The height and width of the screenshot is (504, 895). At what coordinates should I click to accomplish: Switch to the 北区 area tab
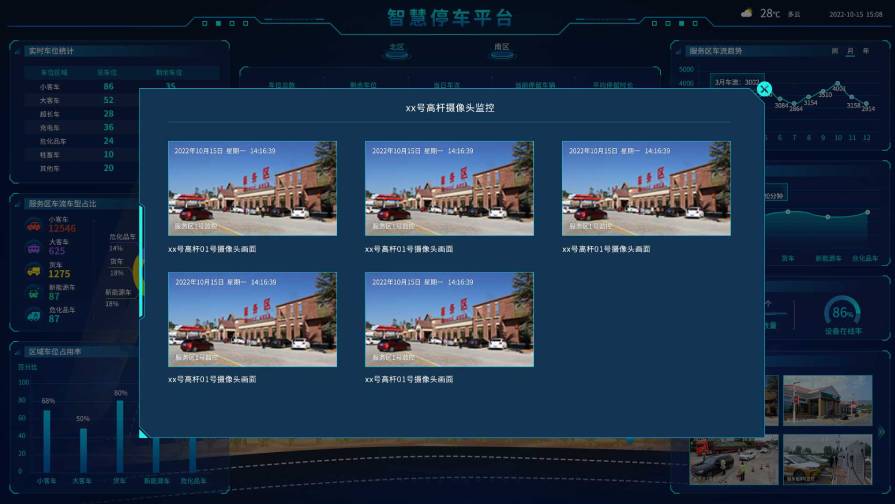tap(397, 51)
